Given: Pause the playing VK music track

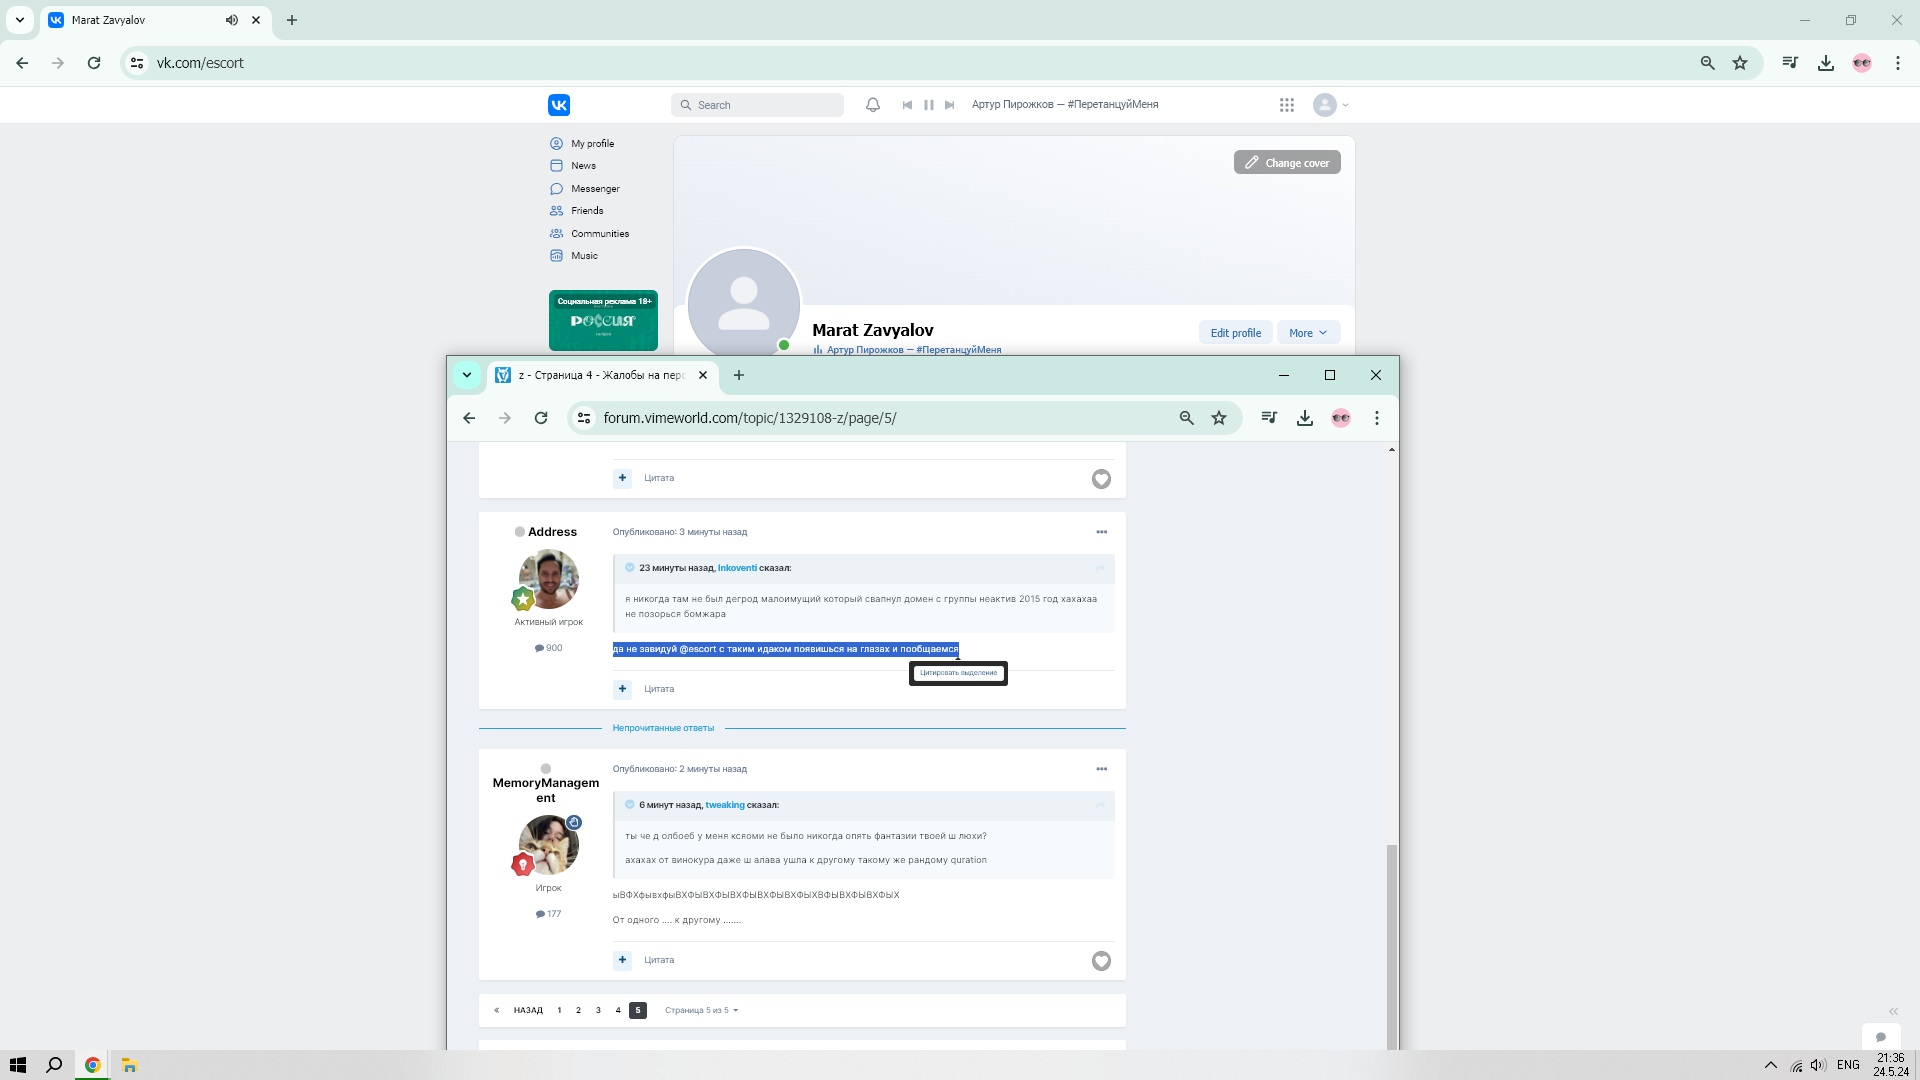Looking at the screenshot, I should [928, 105].
